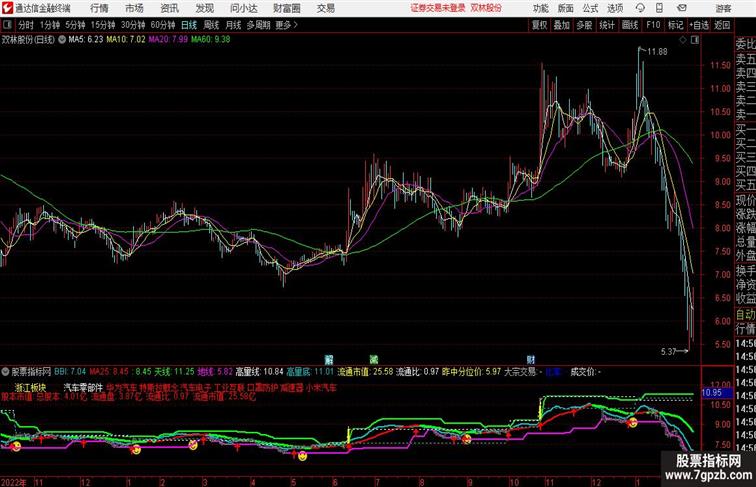756x487 pixels.
Task: Click the MA5: 6.23 indicator value
Action: click(x=86, y=39)
